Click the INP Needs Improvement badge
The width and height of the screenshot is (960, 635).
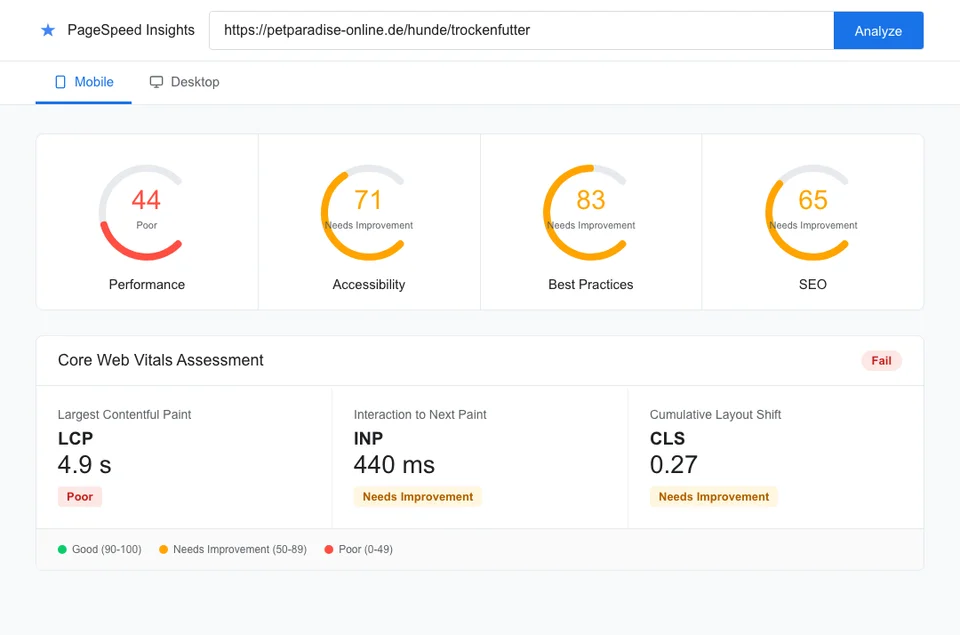[417, 496]
